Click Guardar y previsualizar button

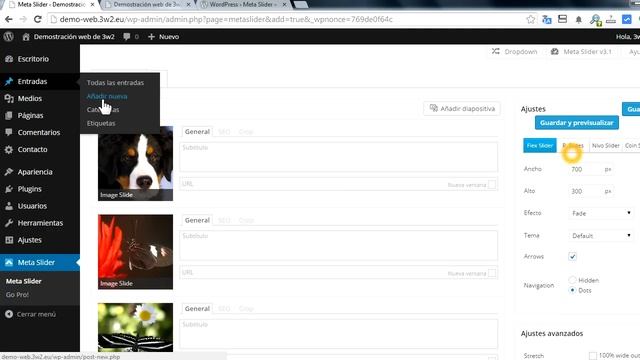pyautogui.click(x=577, y=122)
